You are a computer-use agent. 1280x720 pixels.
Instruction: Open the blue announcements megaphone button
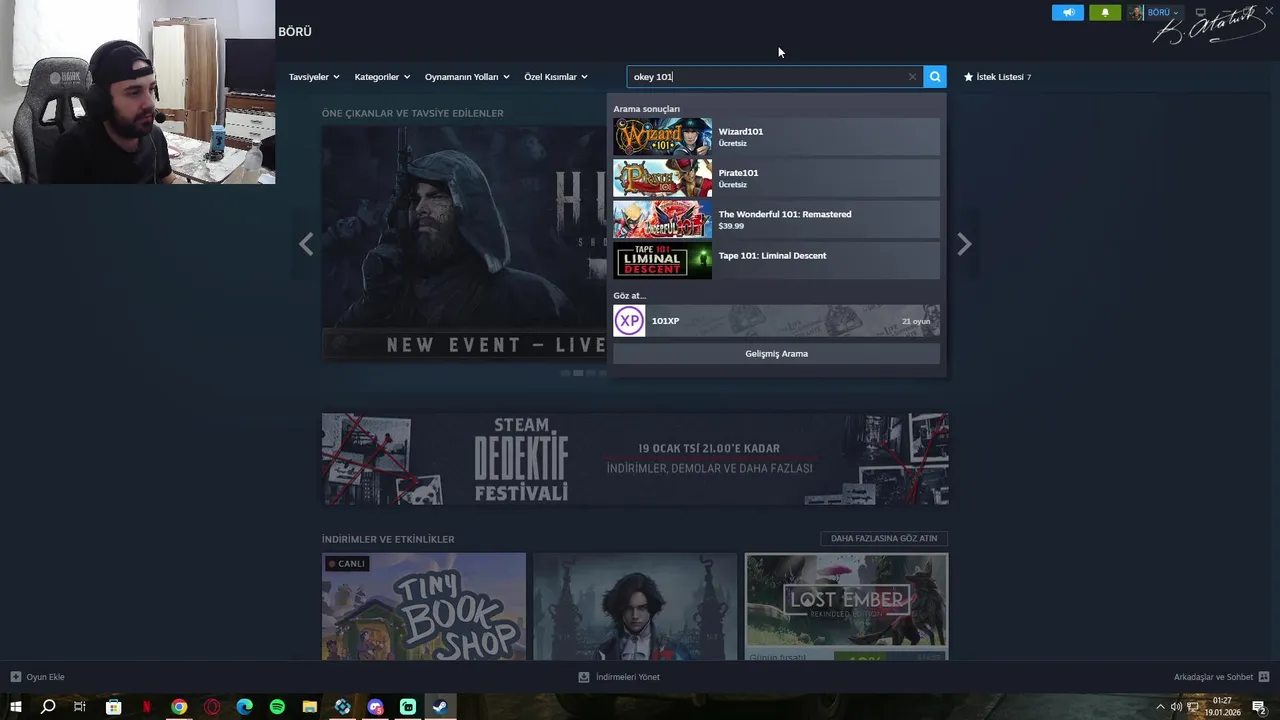1068,13
